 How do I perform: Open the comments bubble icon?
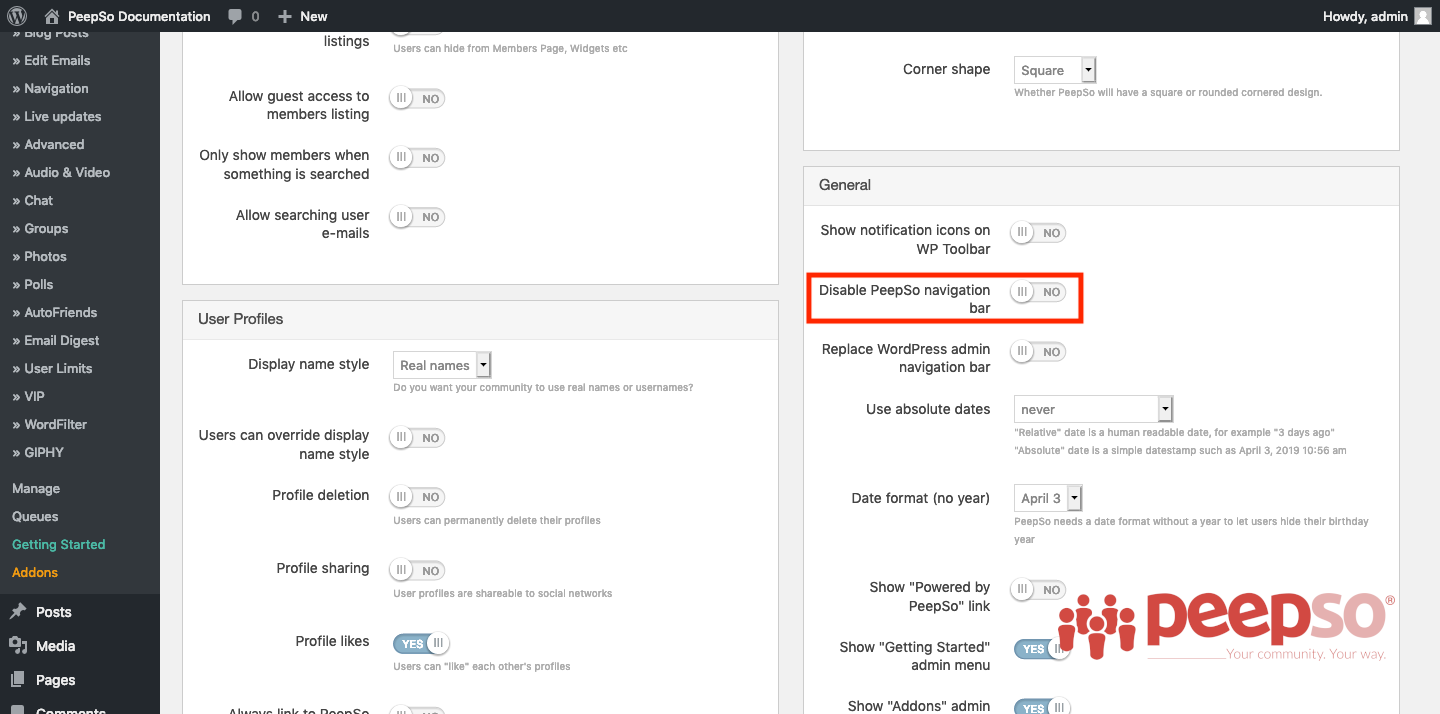click(x=235, y=16)
